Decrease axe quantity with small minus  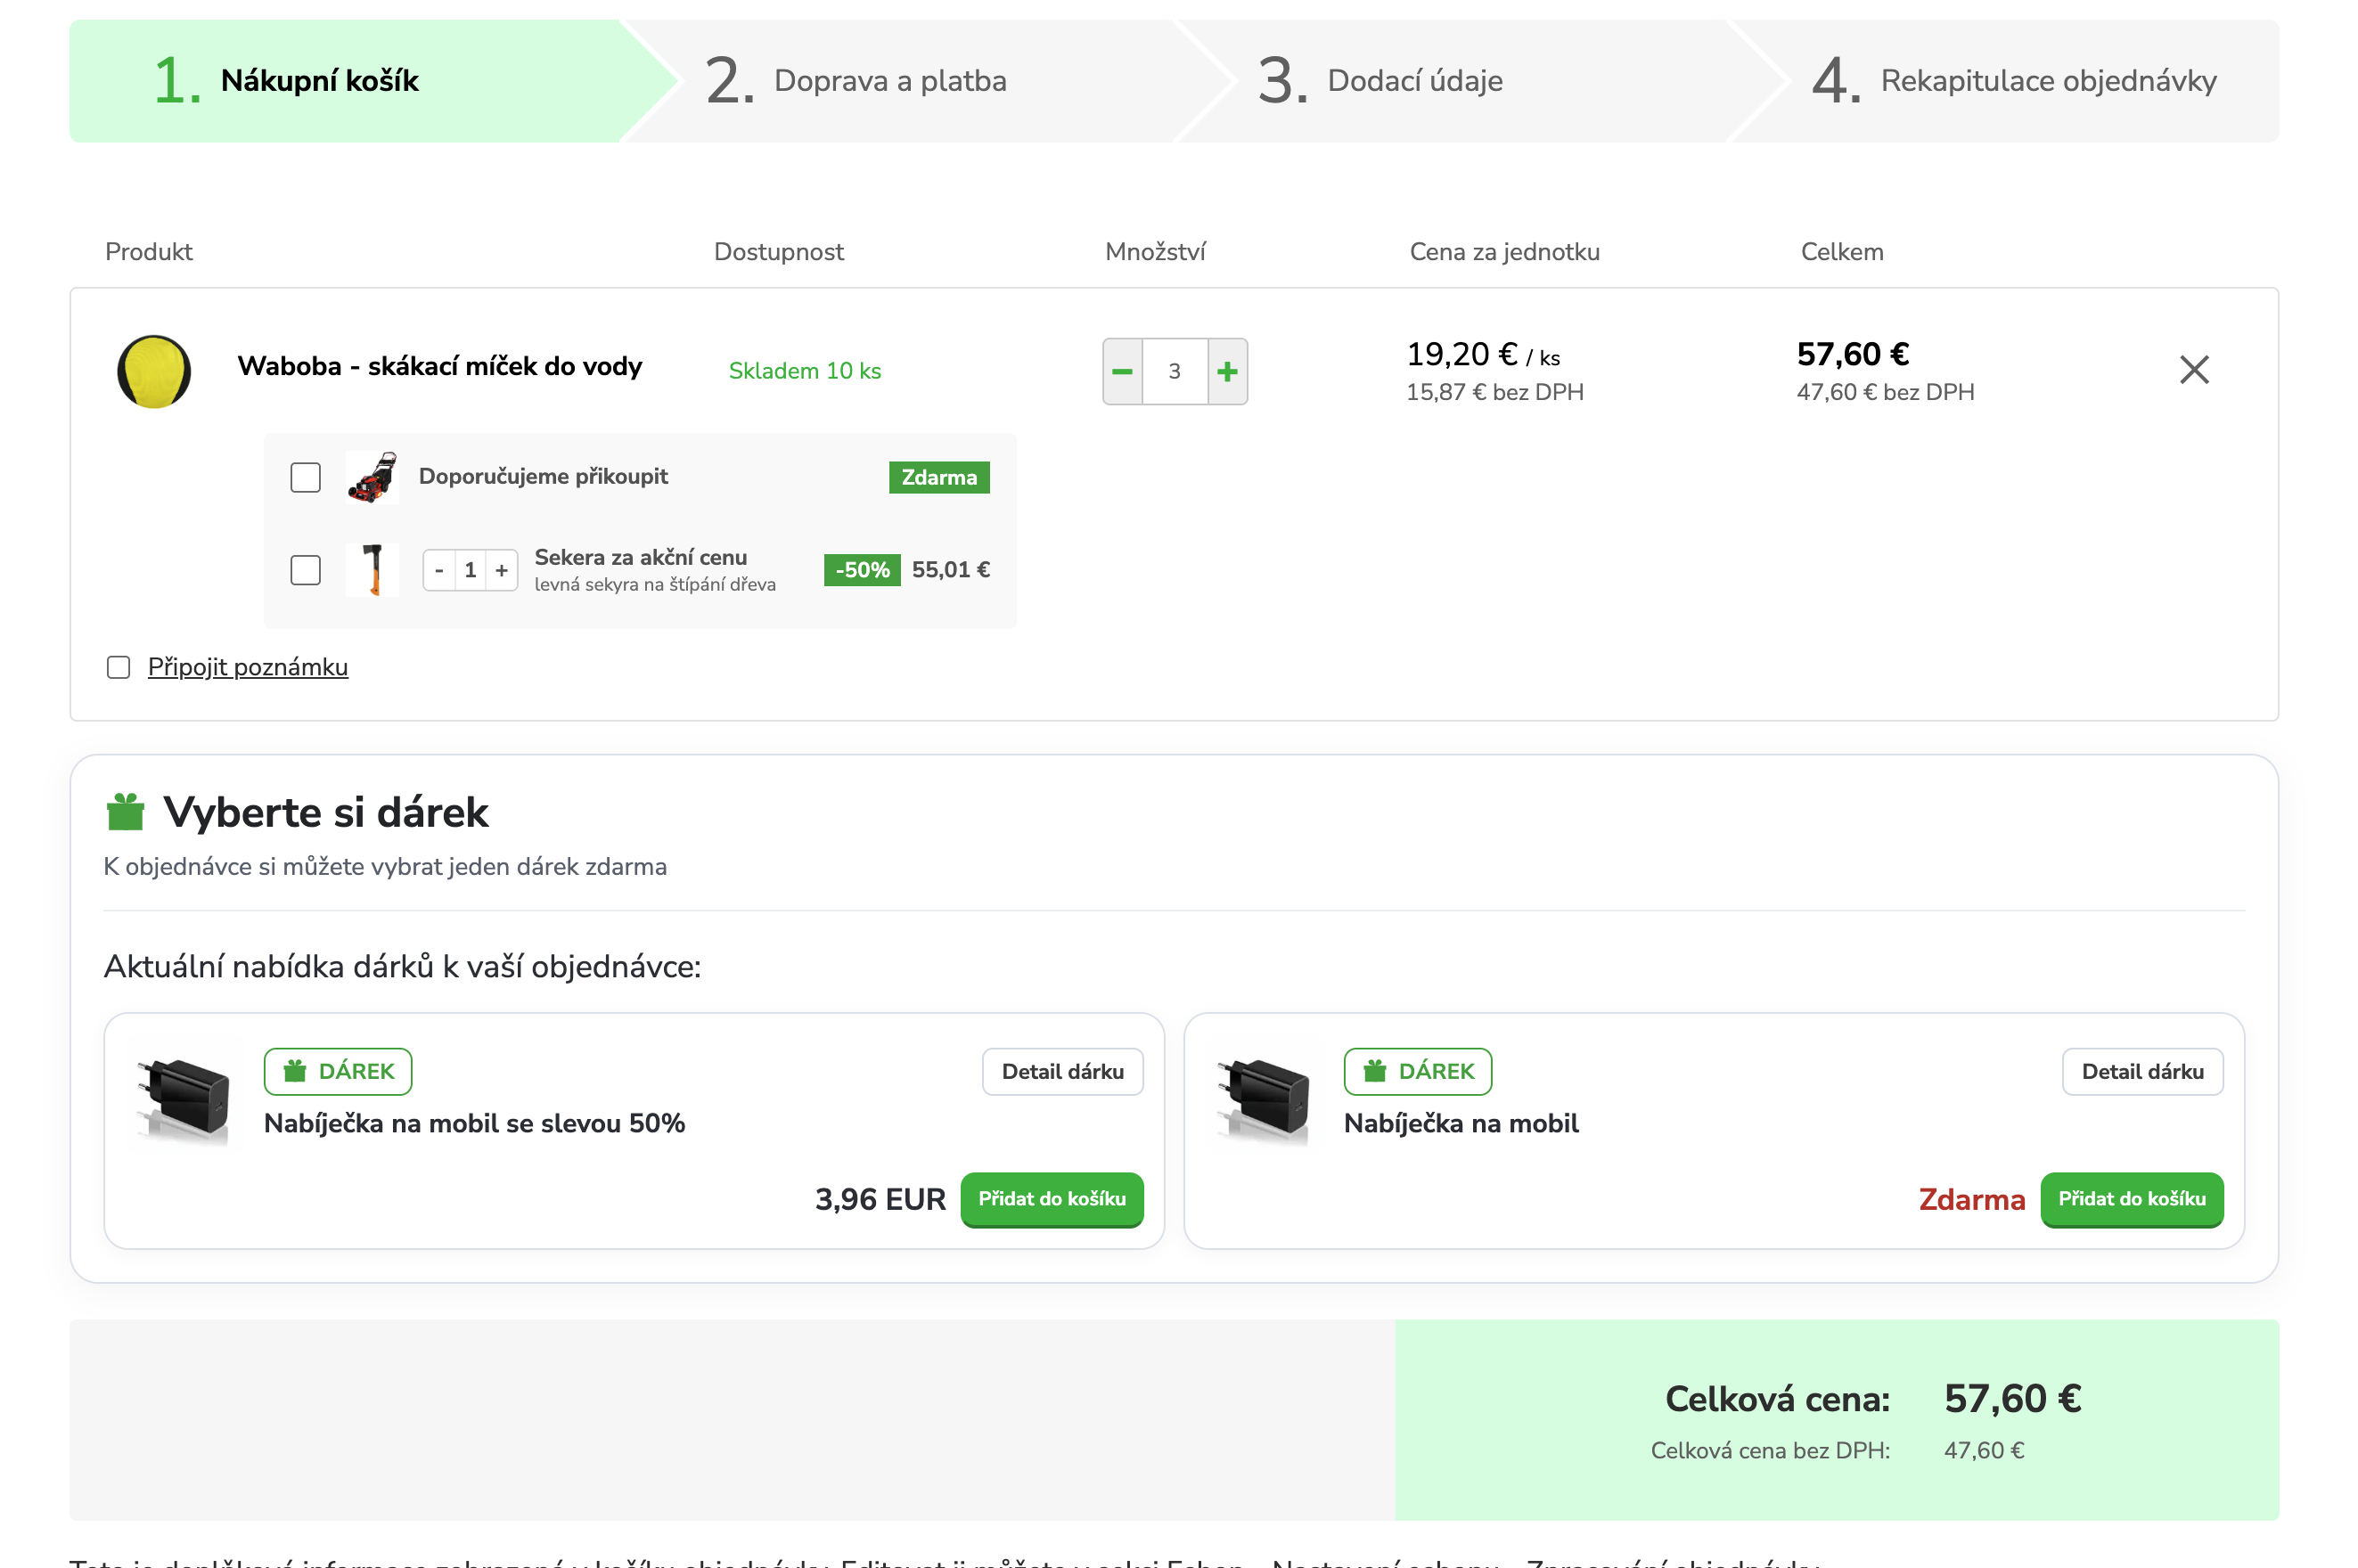click(439, 570)
